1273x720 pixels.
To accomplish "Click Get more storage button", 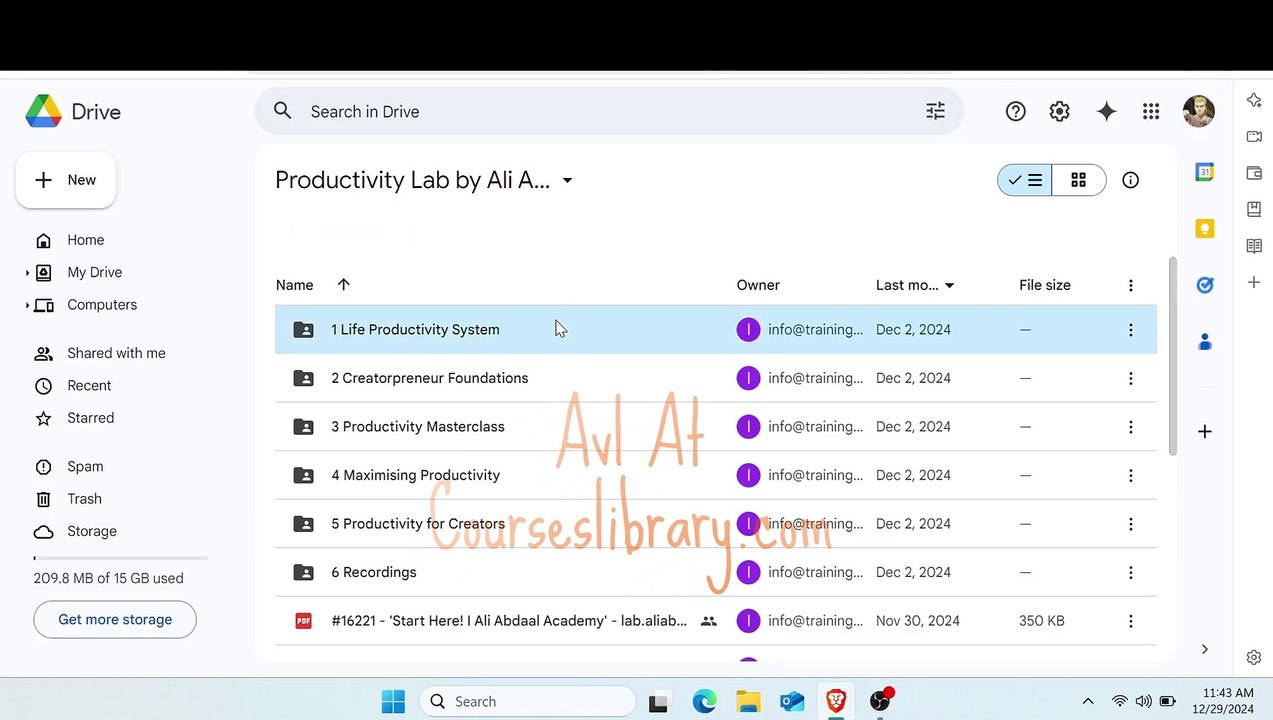I will click(x=115, y=619).
